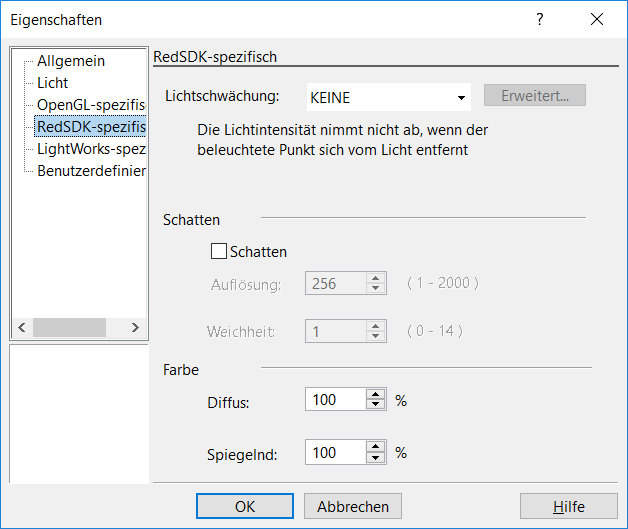This screenshot has height=529, width=628.
Task: Increase Diffus with up arrow
Action: (375, 394)
